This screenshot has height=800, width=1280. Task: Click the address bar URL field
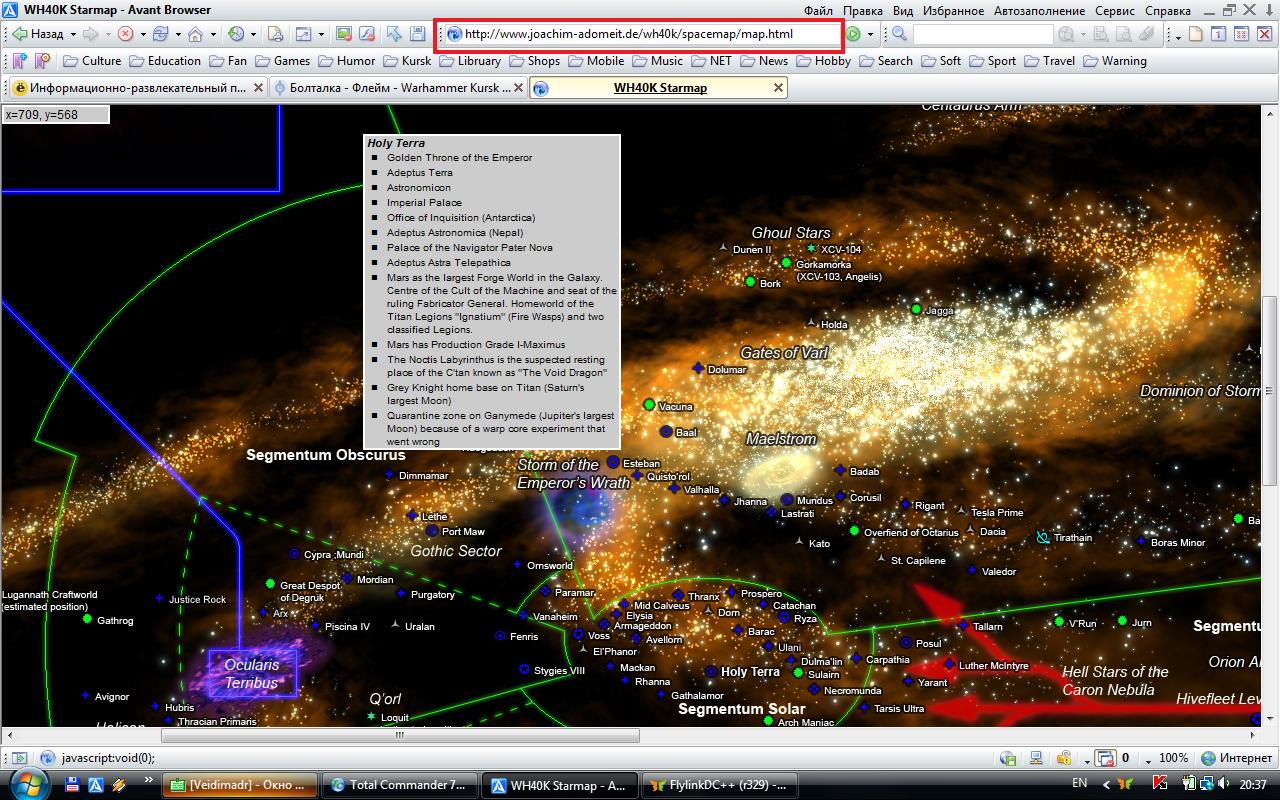pyautogui.click(x=642, y=34)
